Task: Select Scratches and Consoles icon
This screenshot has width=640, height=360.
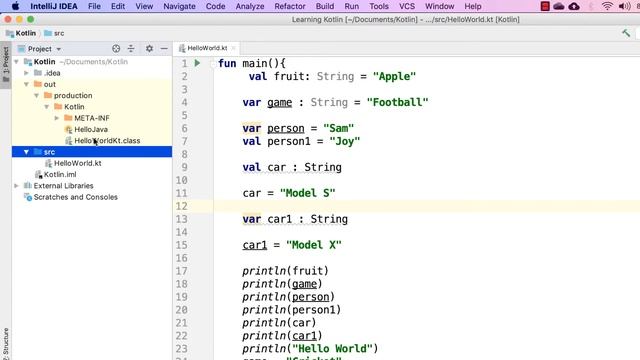Action: tap(28, 197)
